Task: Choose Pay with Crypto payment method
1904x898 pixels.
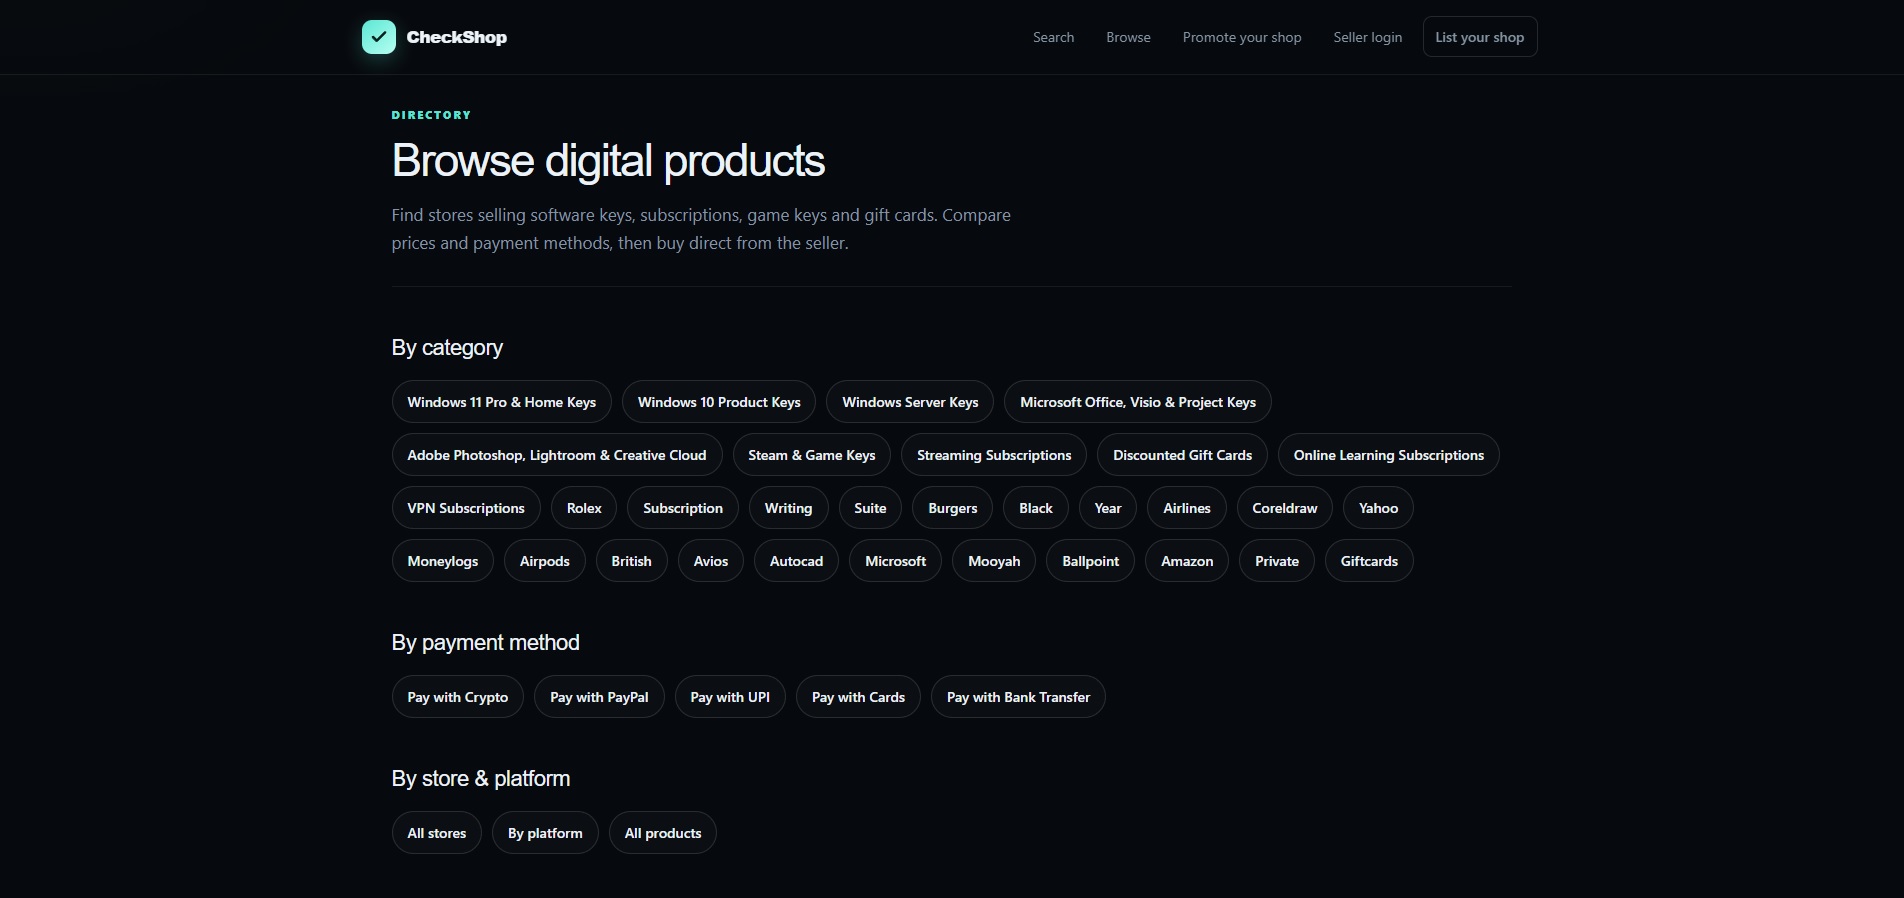Action: (x=458, y=697)
